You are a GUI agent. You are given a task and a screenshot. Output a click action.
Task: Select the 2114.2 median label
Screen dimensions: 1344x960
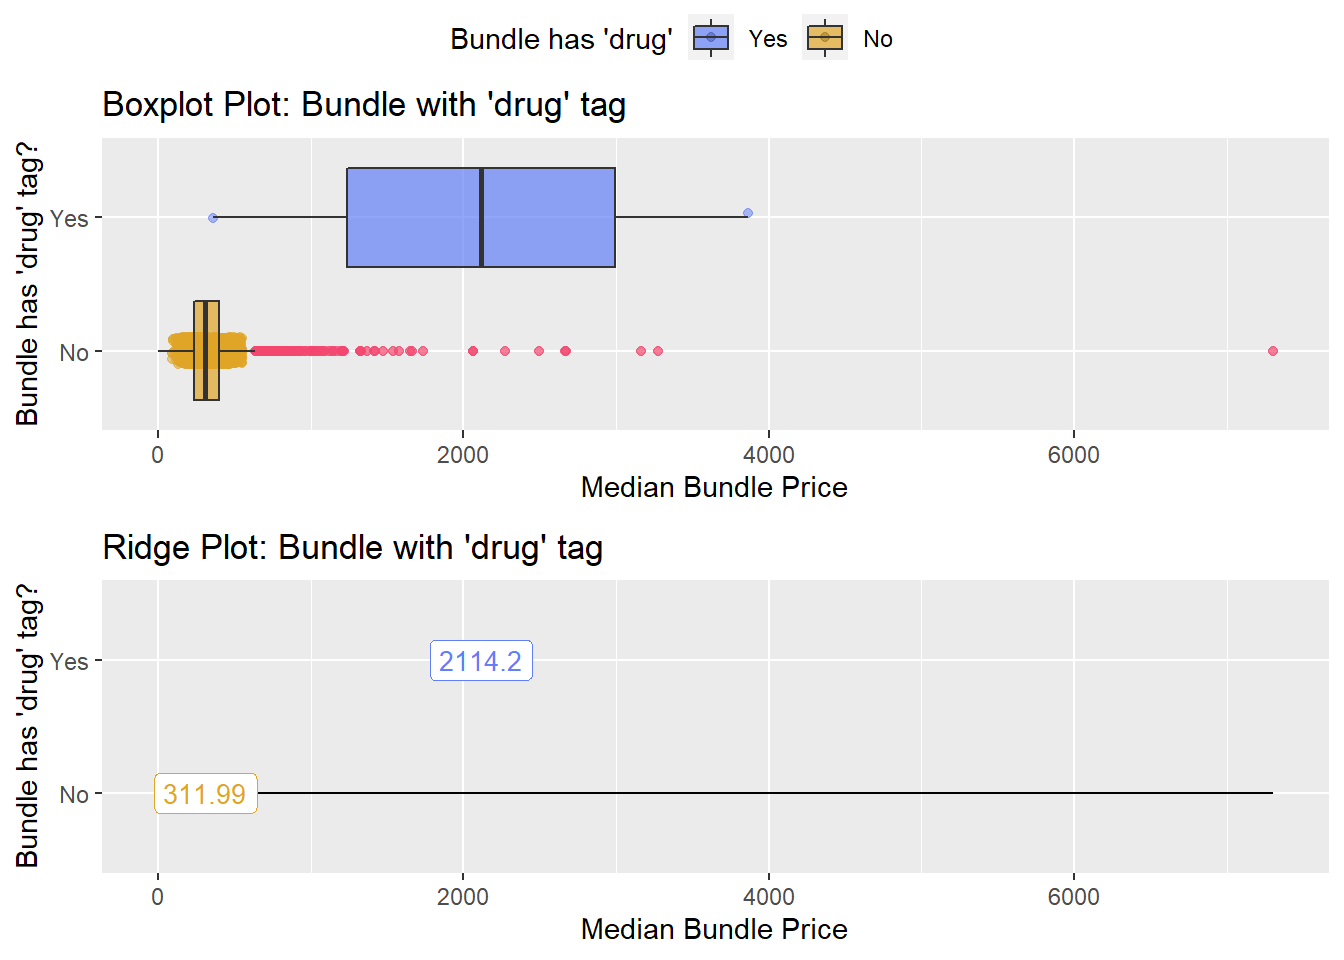coord(481,661)
